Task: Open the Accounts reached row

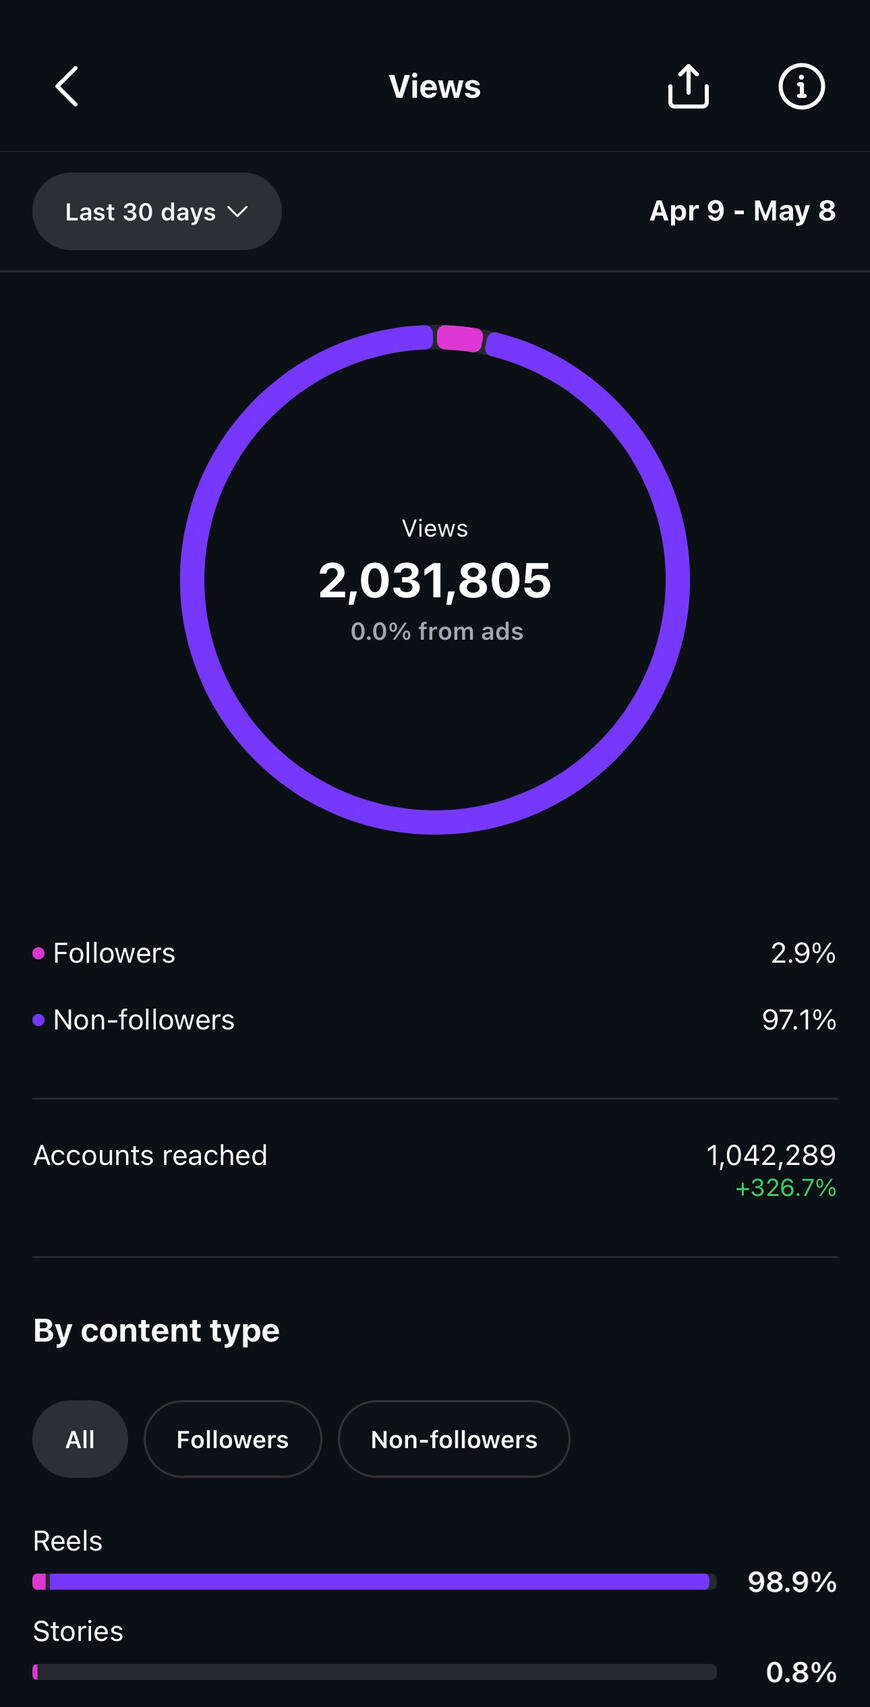Action: pyautogui.click(x=435, y=1170)
